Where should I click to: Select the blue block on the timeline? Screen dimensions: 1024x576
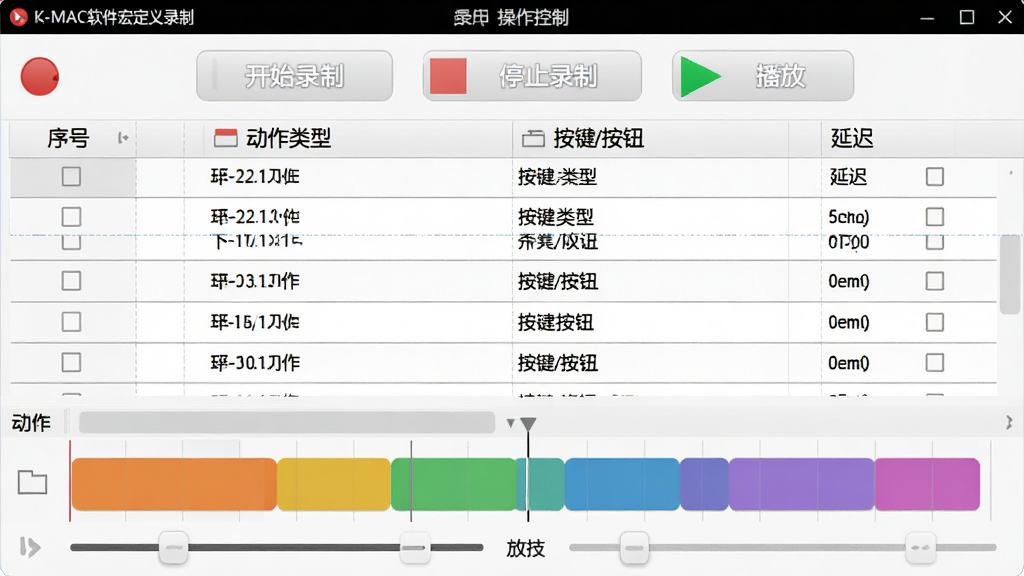click(x=622, y=484)
